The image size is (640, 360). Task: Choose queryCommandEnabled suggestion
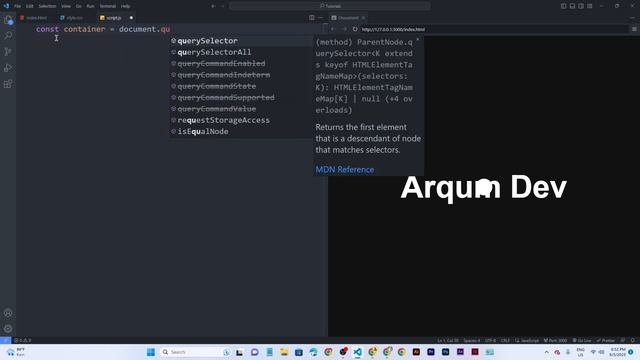[241, 64]
